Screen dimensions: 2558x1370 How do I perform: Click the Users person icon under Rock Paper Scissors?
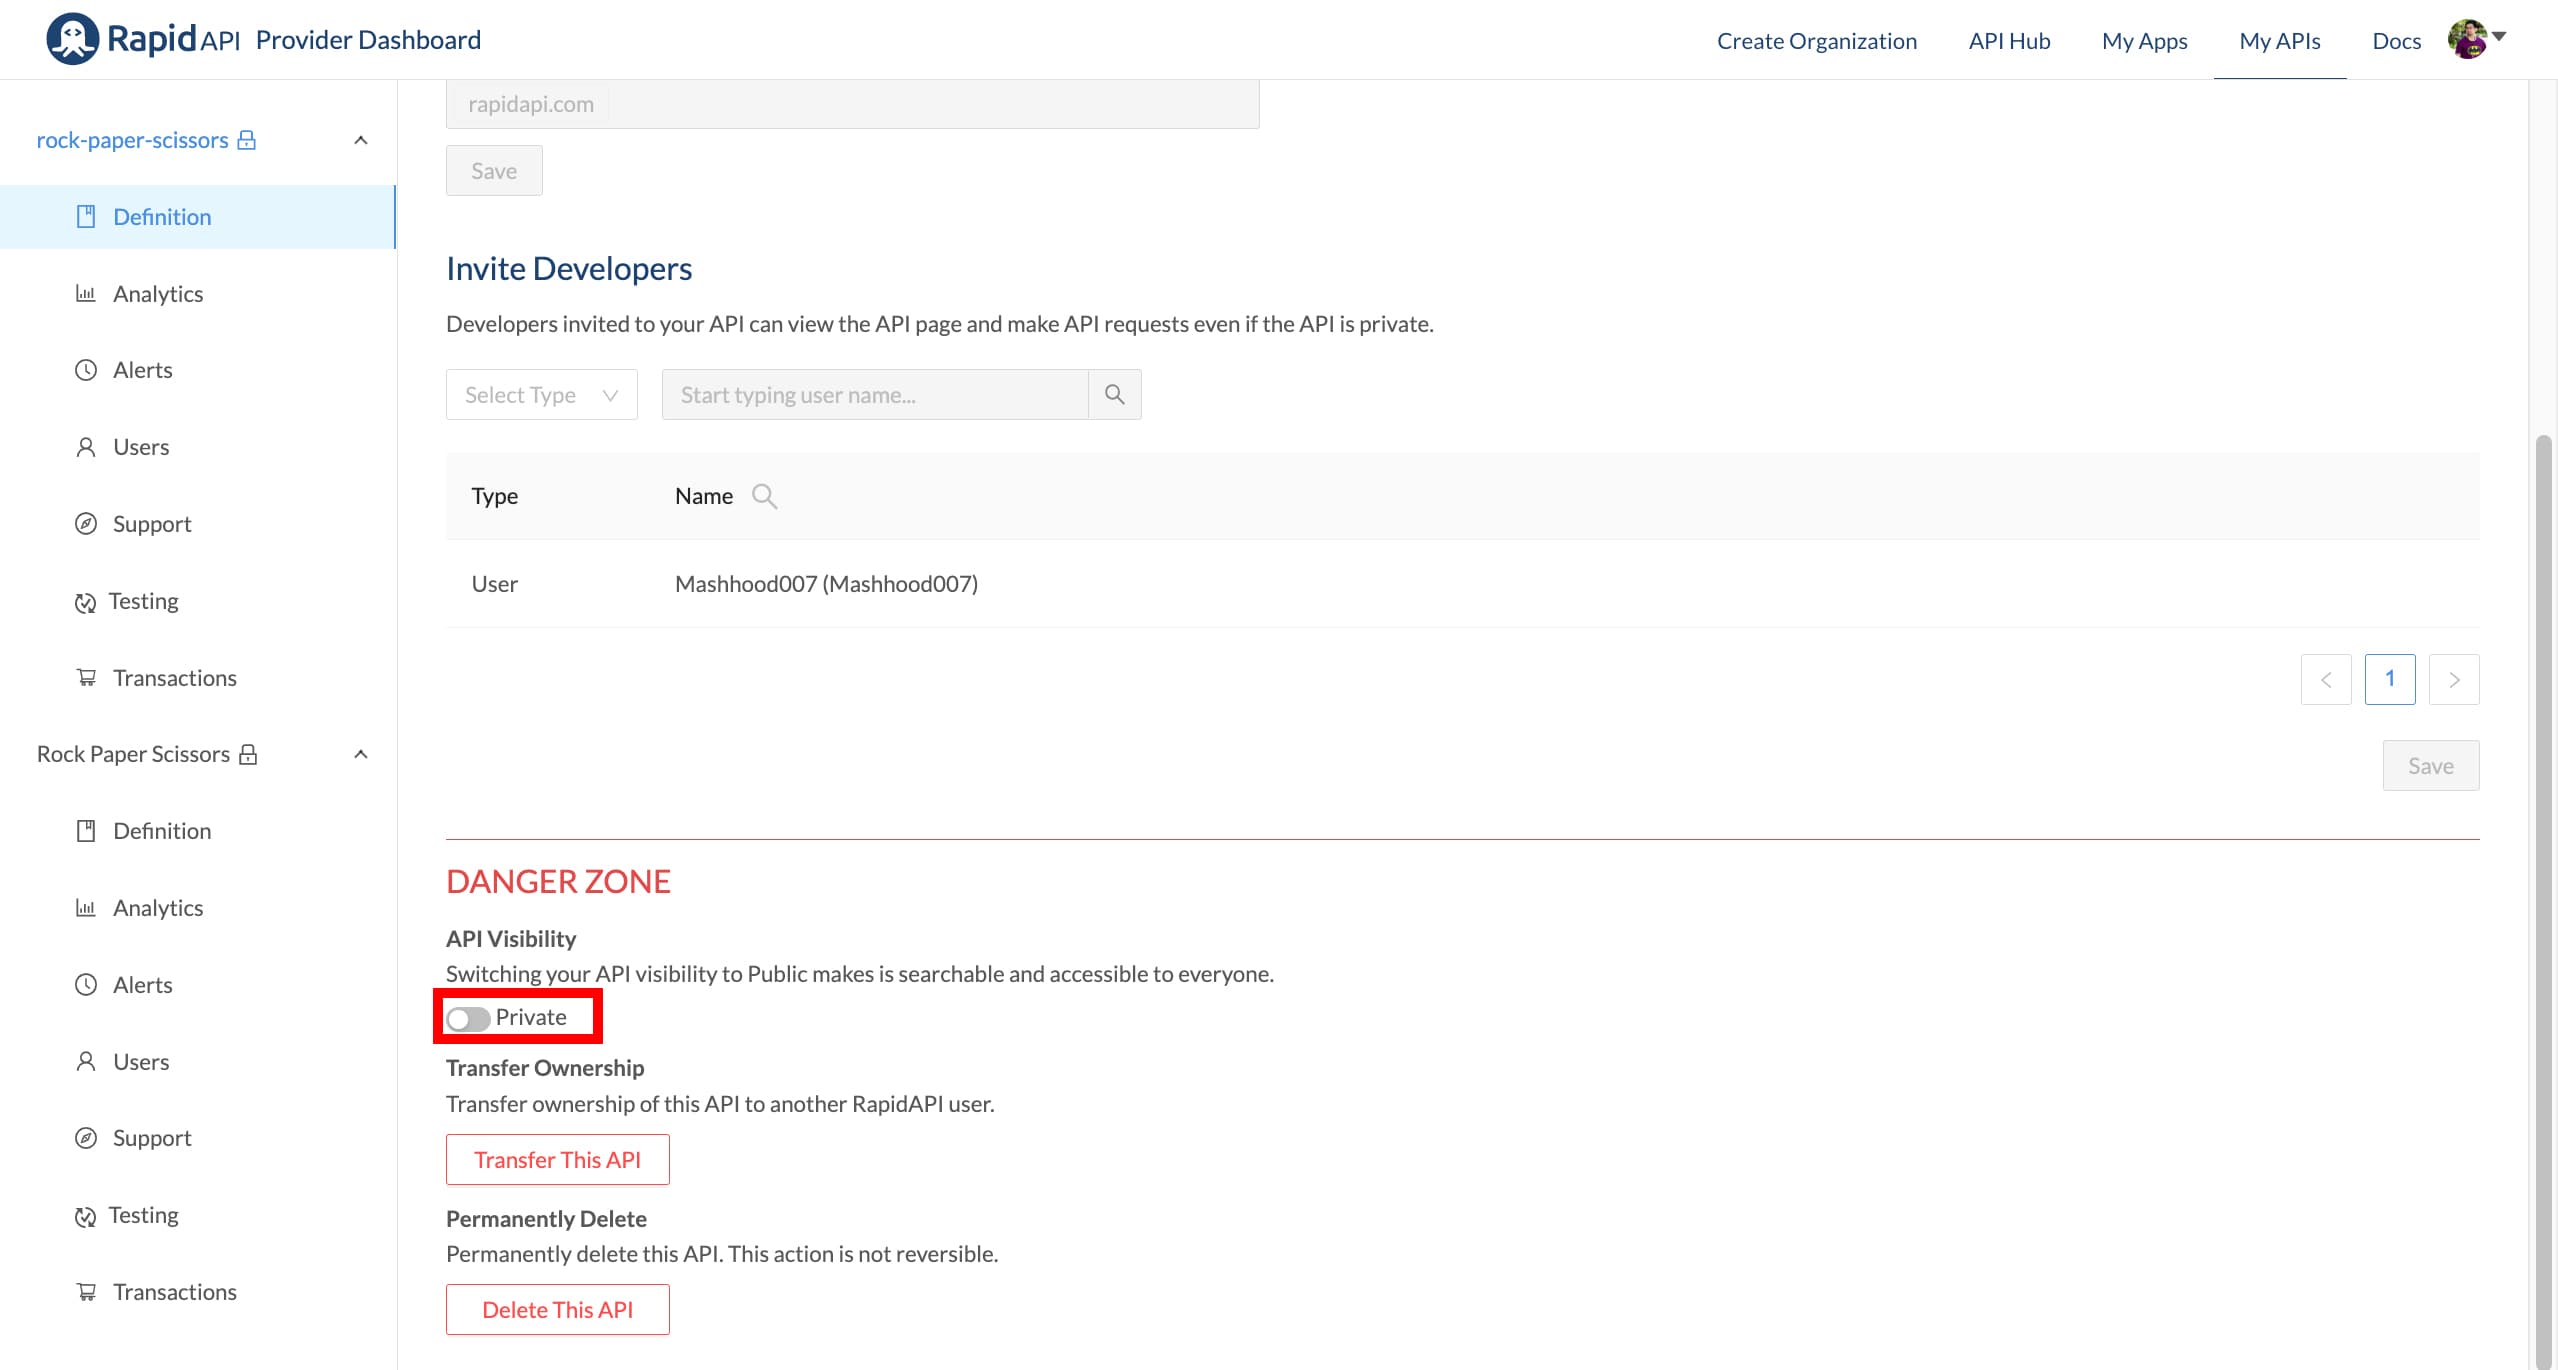(86, 1062)
